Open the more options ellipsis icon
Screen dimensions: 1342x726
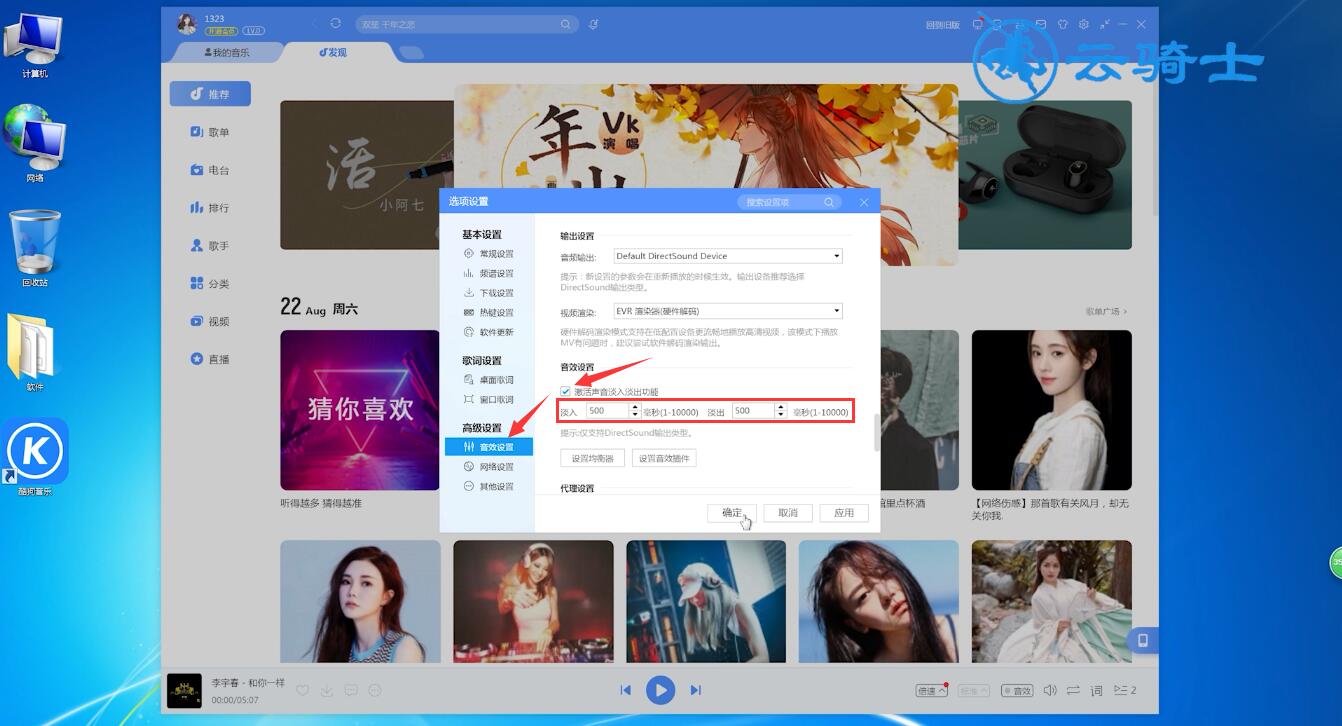pyautogui.click(x=375, y=690)
